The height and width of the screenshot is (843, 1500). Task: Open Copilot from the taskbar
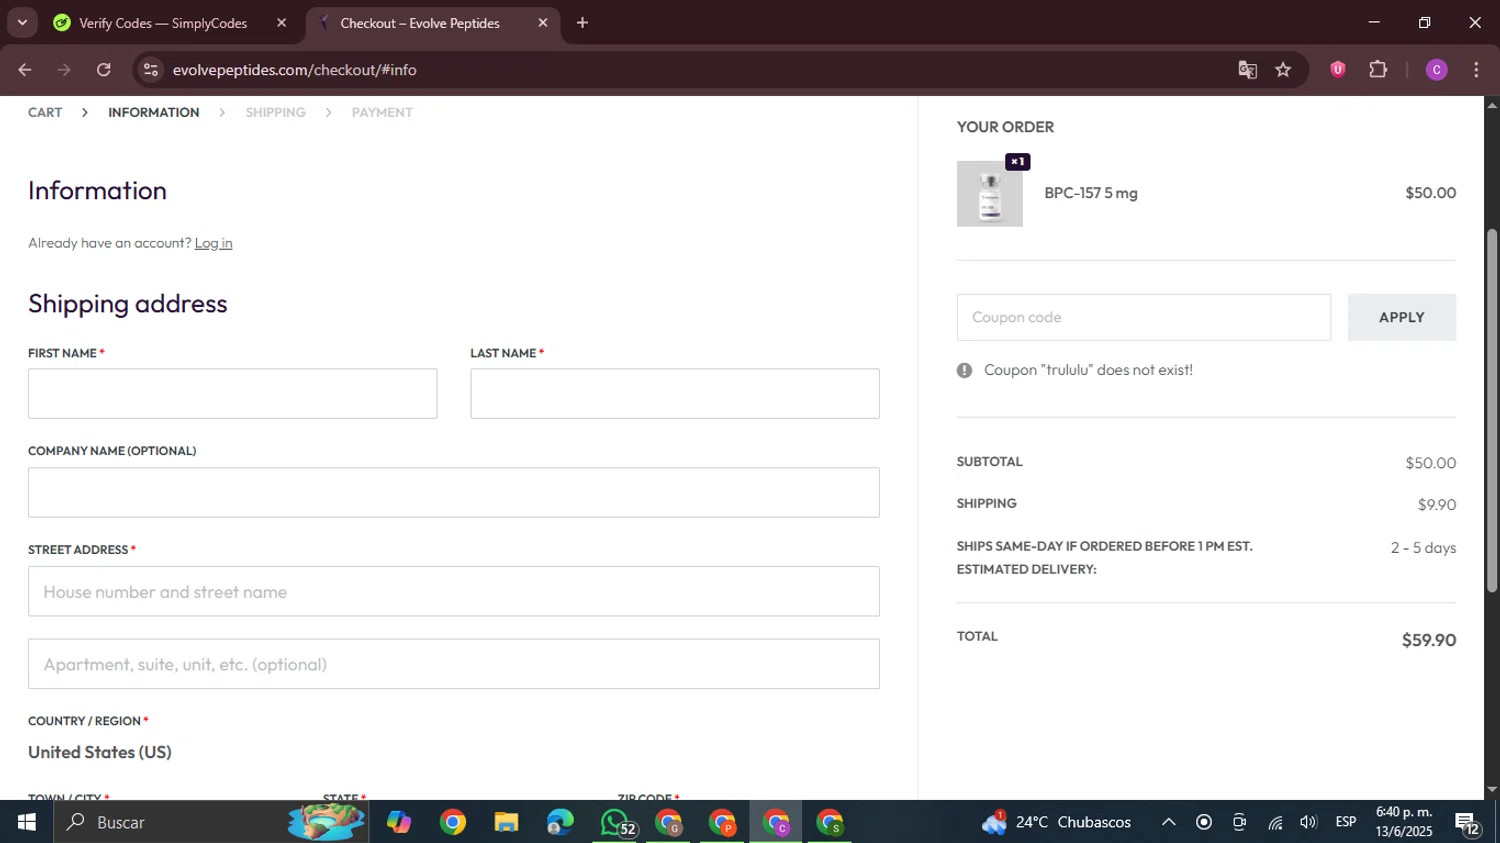point(399,822)
